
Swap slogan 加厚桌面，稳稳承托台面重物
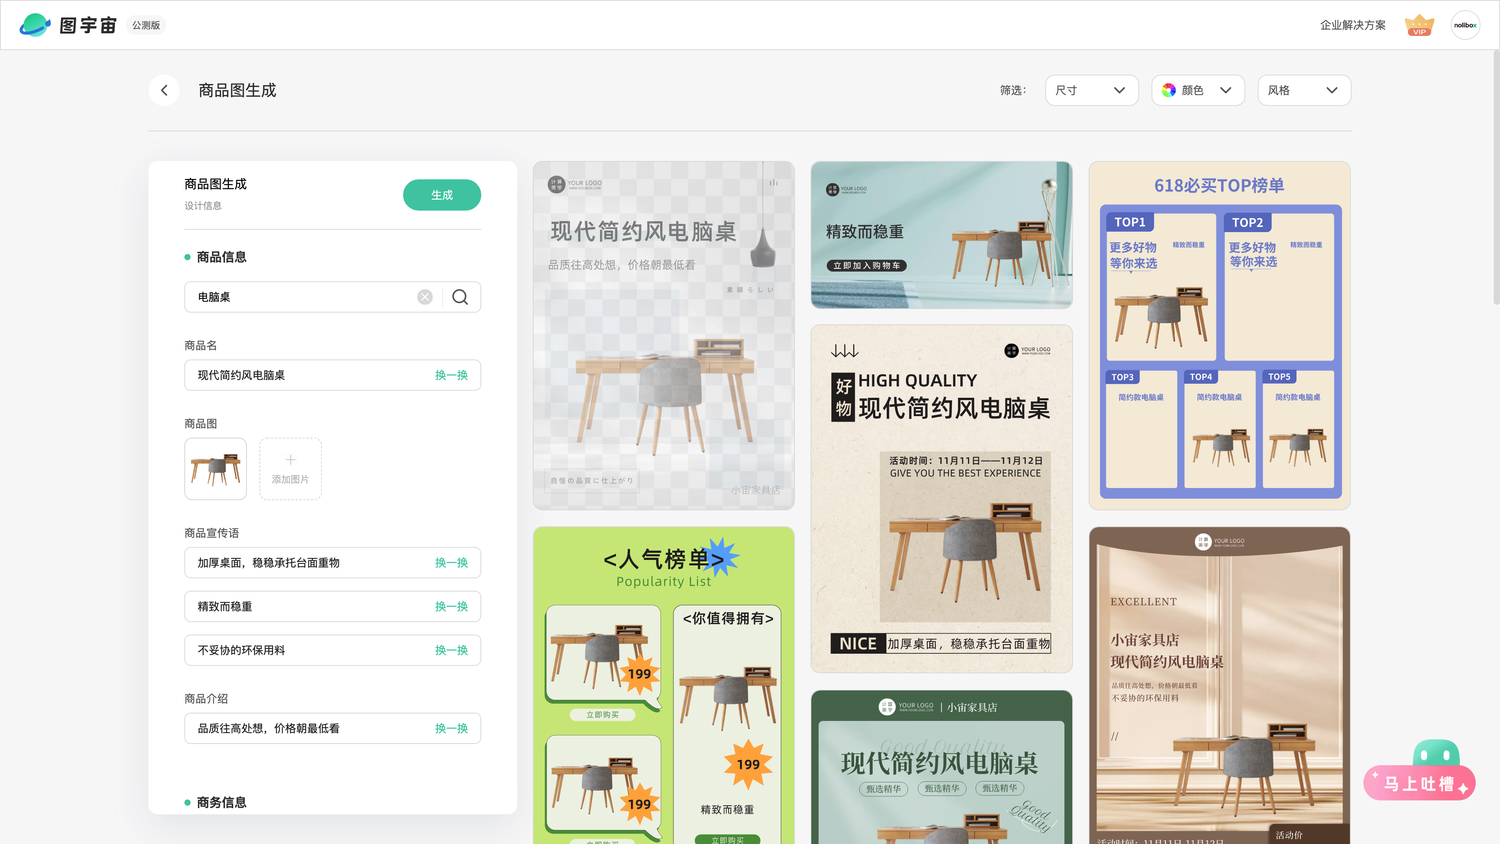pyautogui.click(x=451, y=563)
